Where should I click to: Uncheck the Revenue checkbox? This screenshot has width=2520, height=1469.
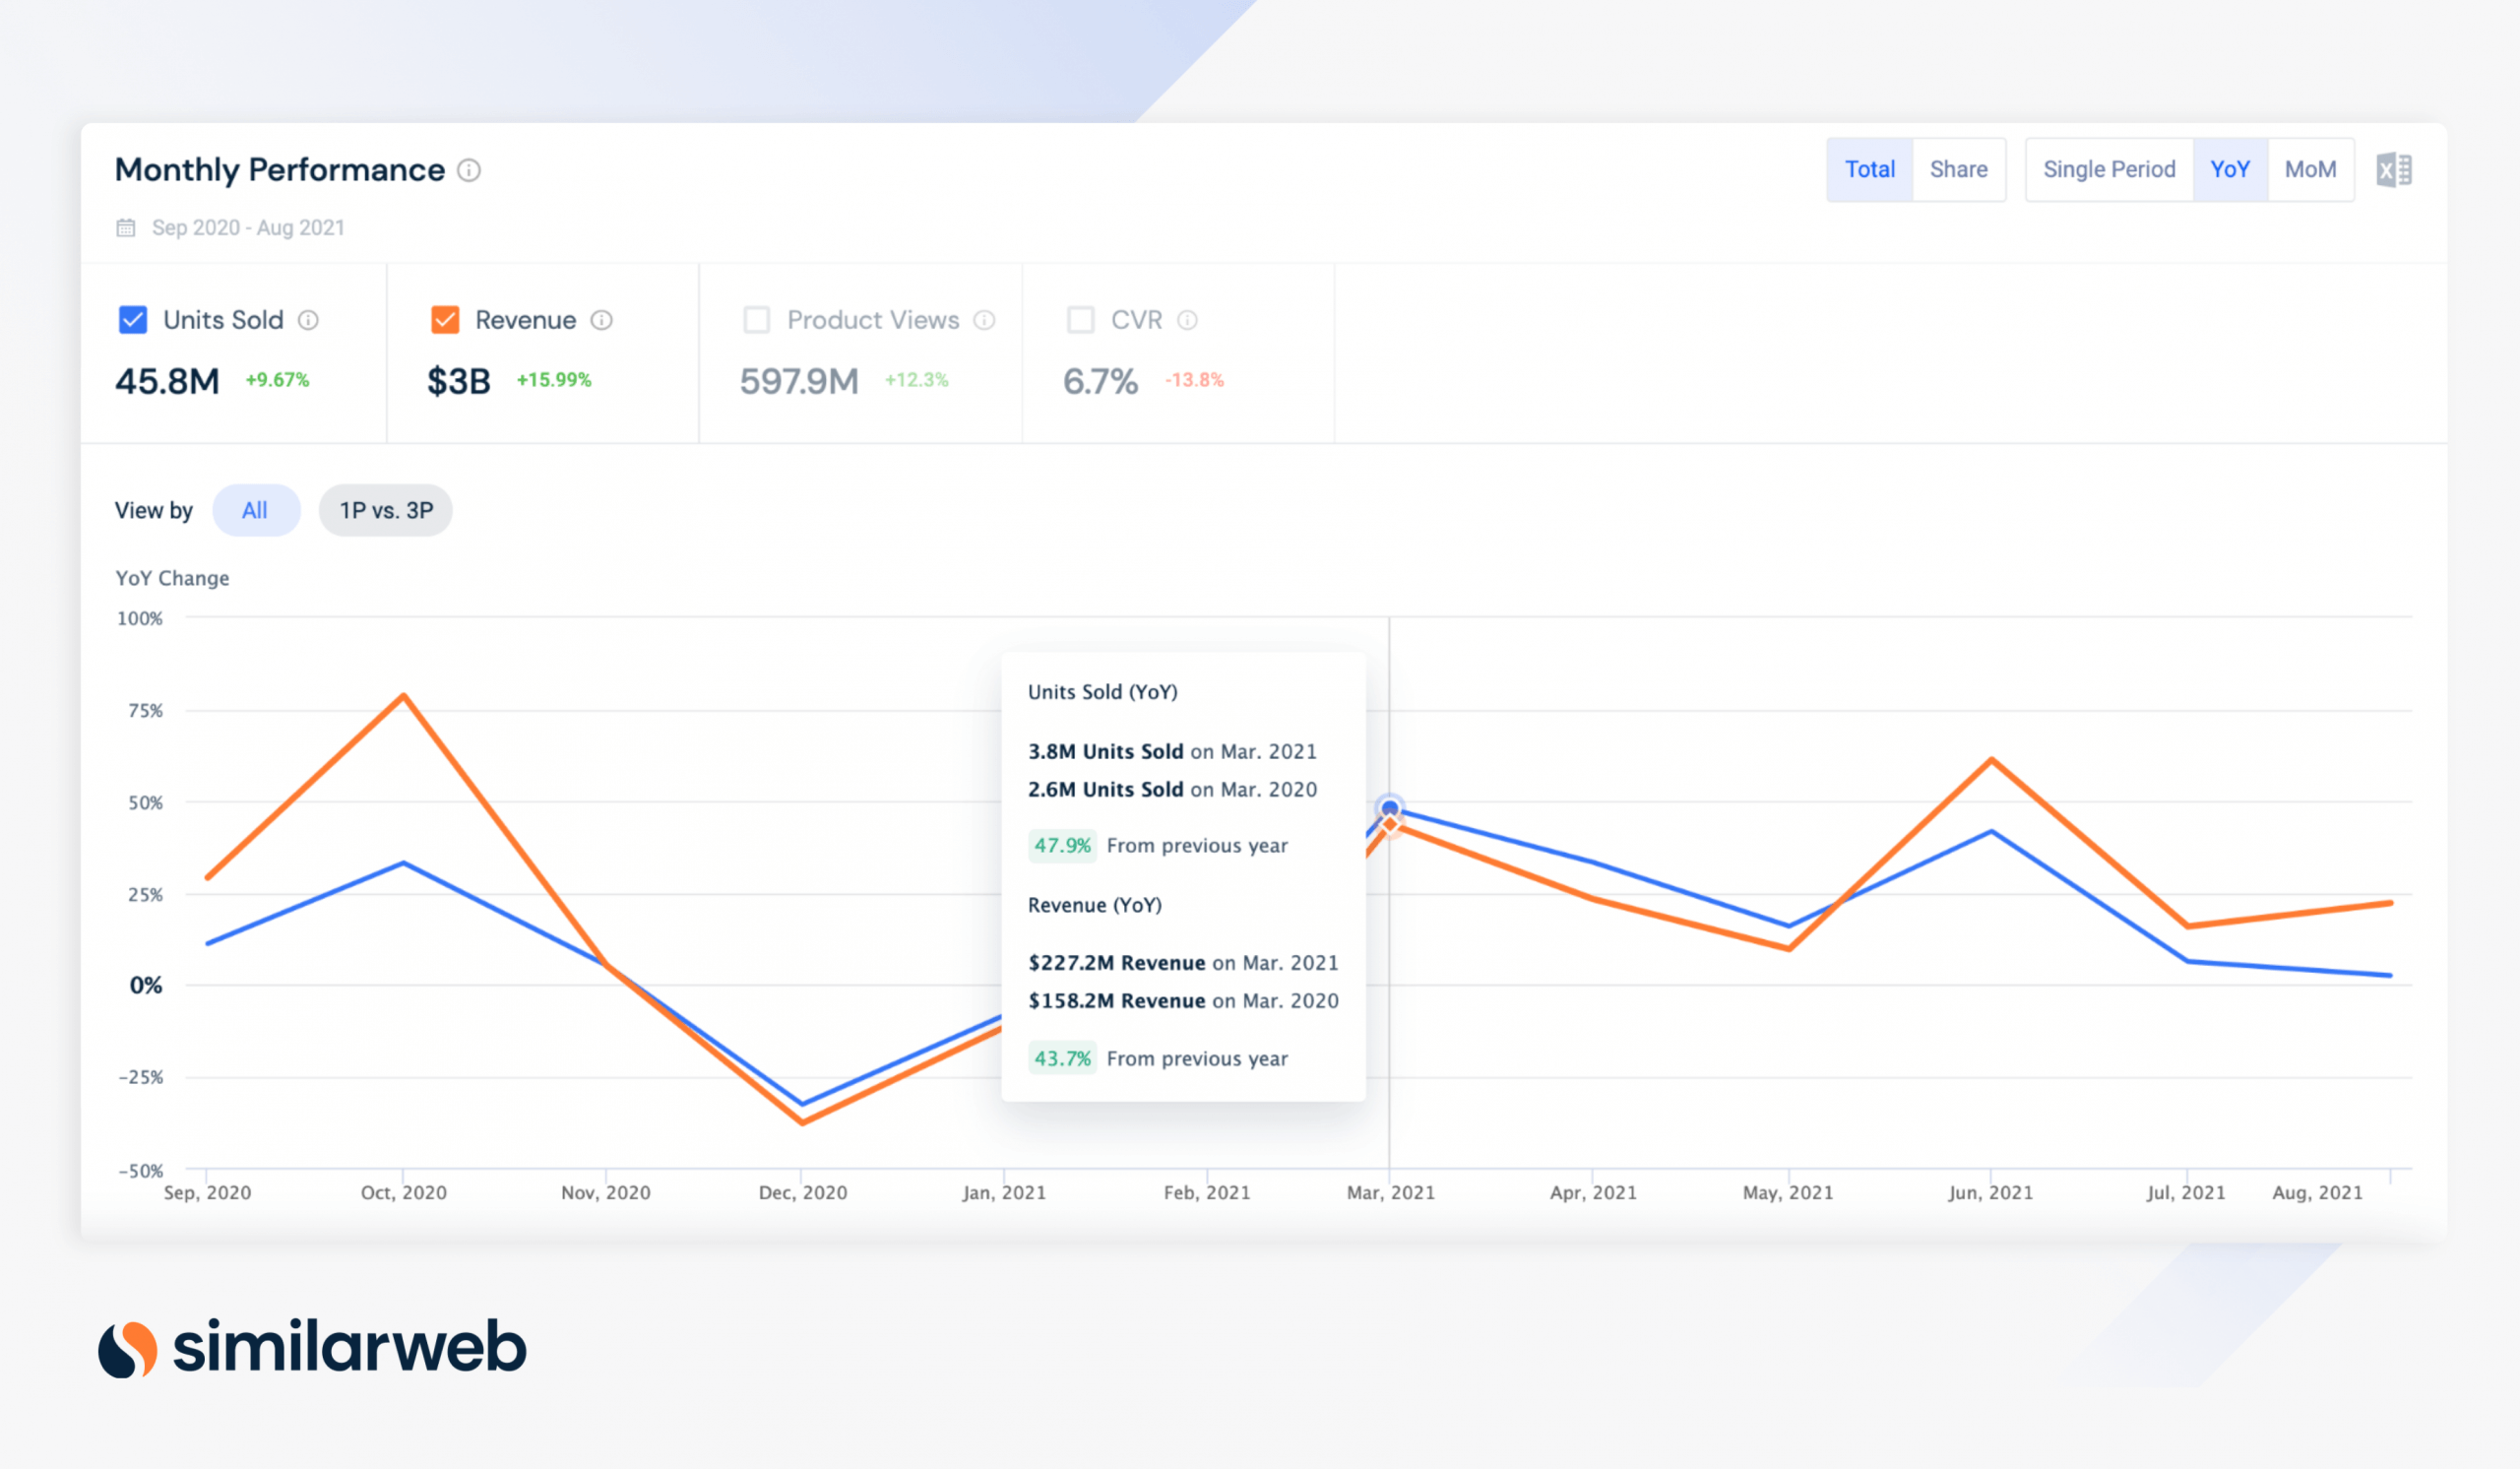445,320
